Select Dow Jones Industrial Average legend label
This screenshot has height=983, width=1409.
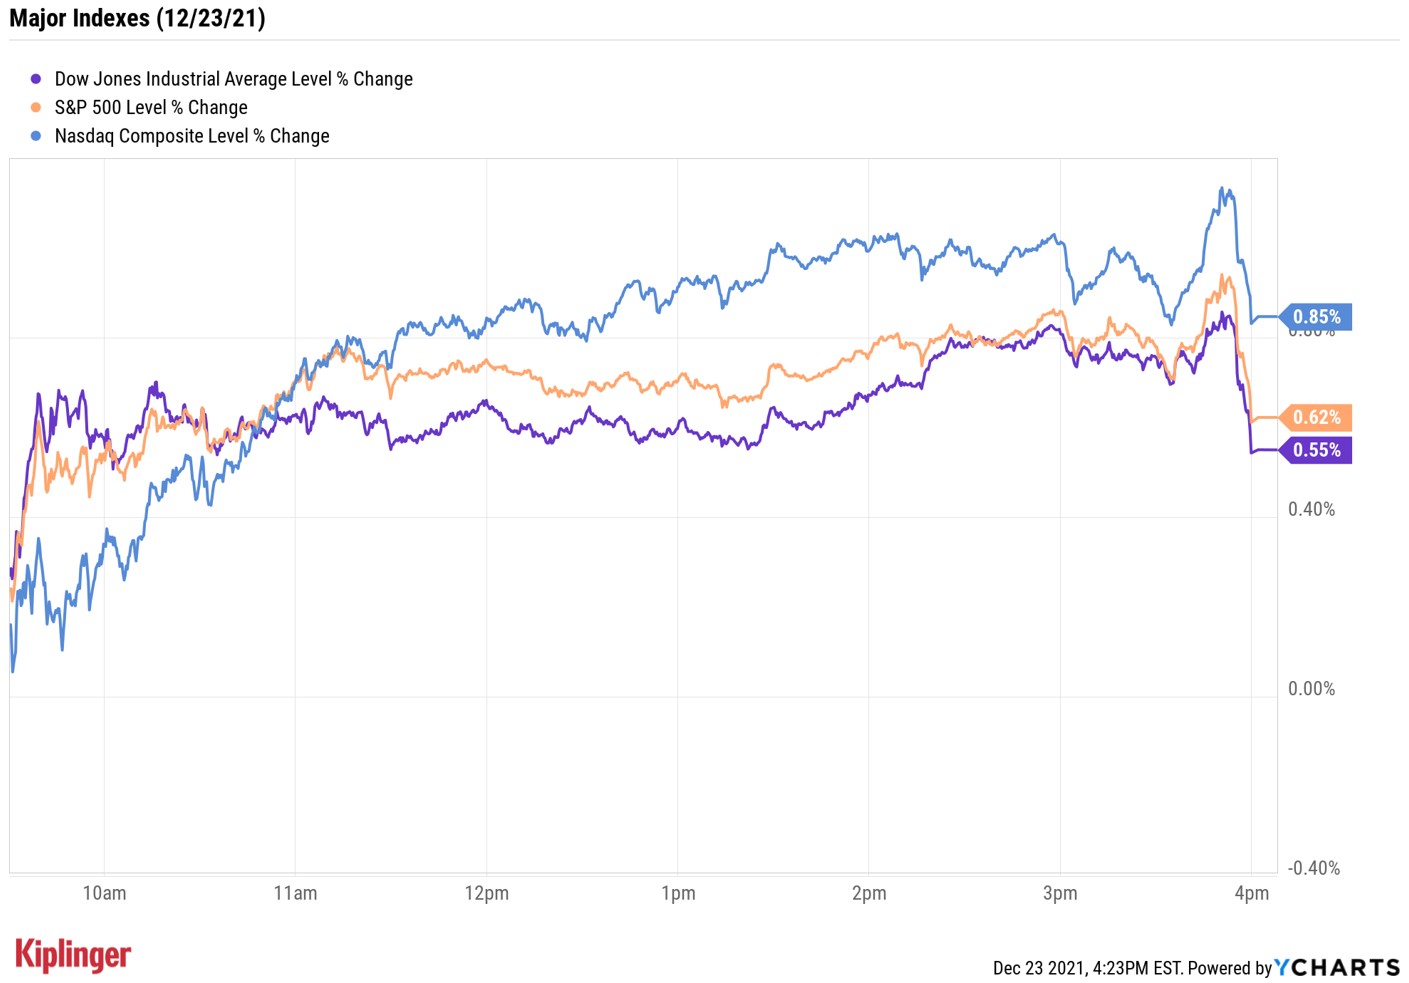[233, 79]
